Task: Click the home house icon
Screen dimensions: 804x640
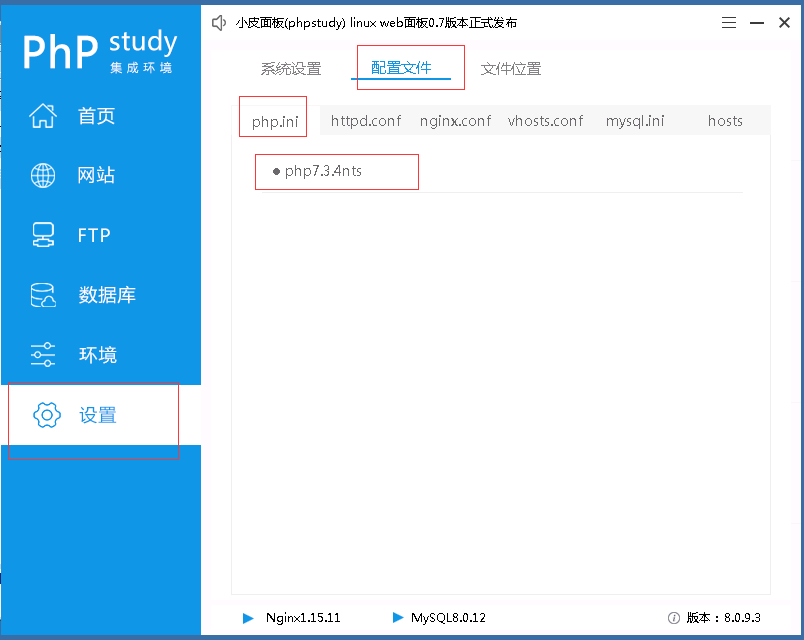Action: coord(43,115)
